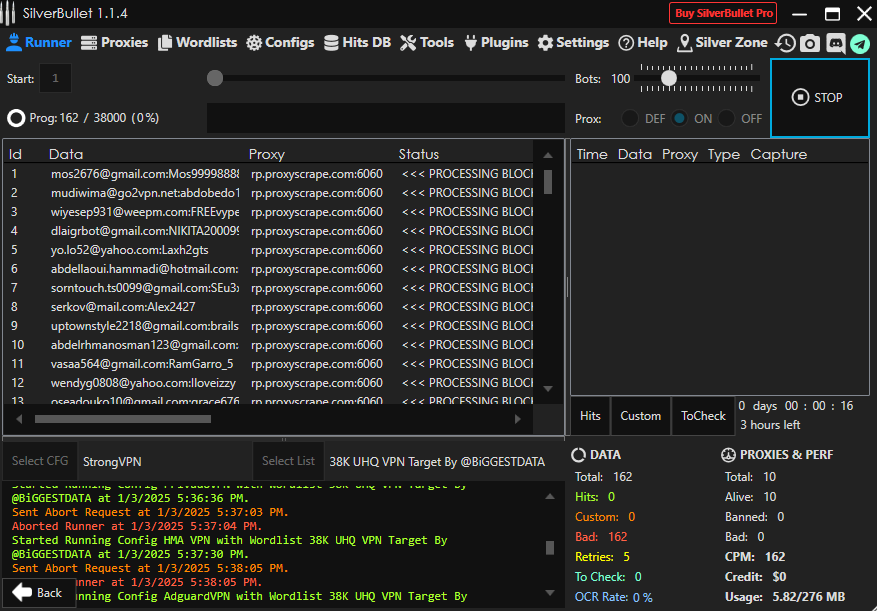This screenshot has height=611, width=877.
Task: Click the Back button at bottom left
Action: (x=38, y=592)
